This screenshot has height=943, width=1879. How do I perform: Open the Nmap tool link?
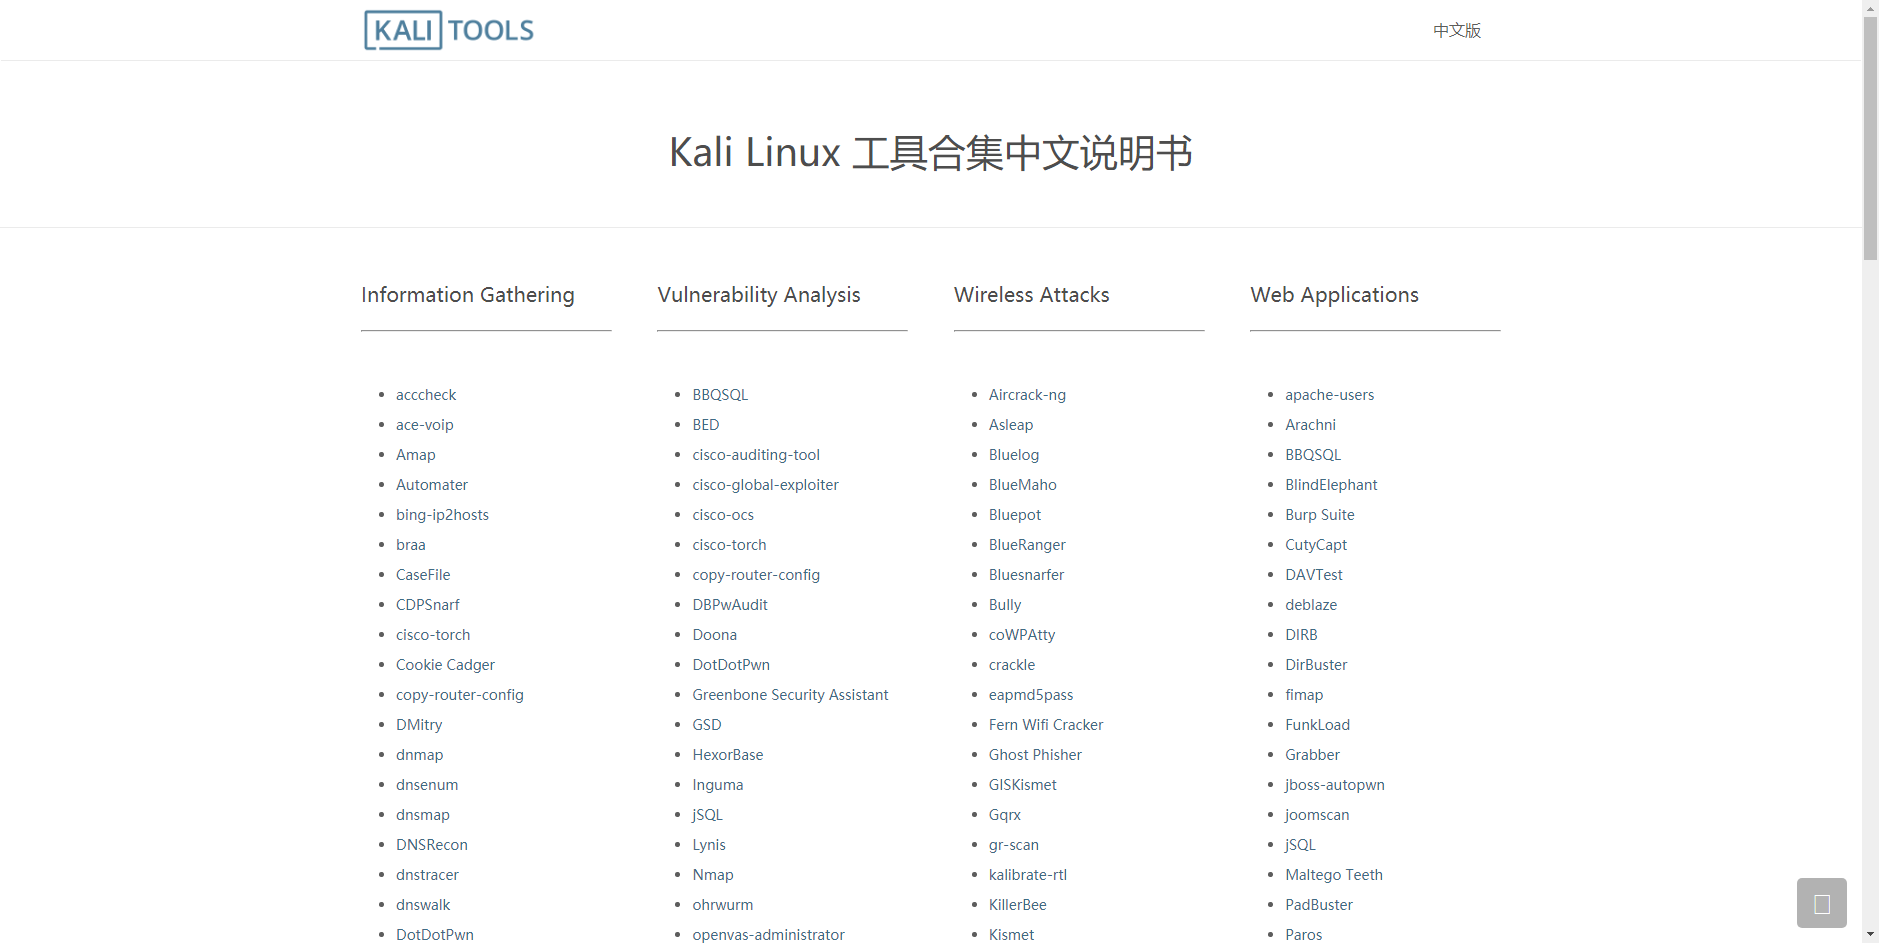click(712, 875)
